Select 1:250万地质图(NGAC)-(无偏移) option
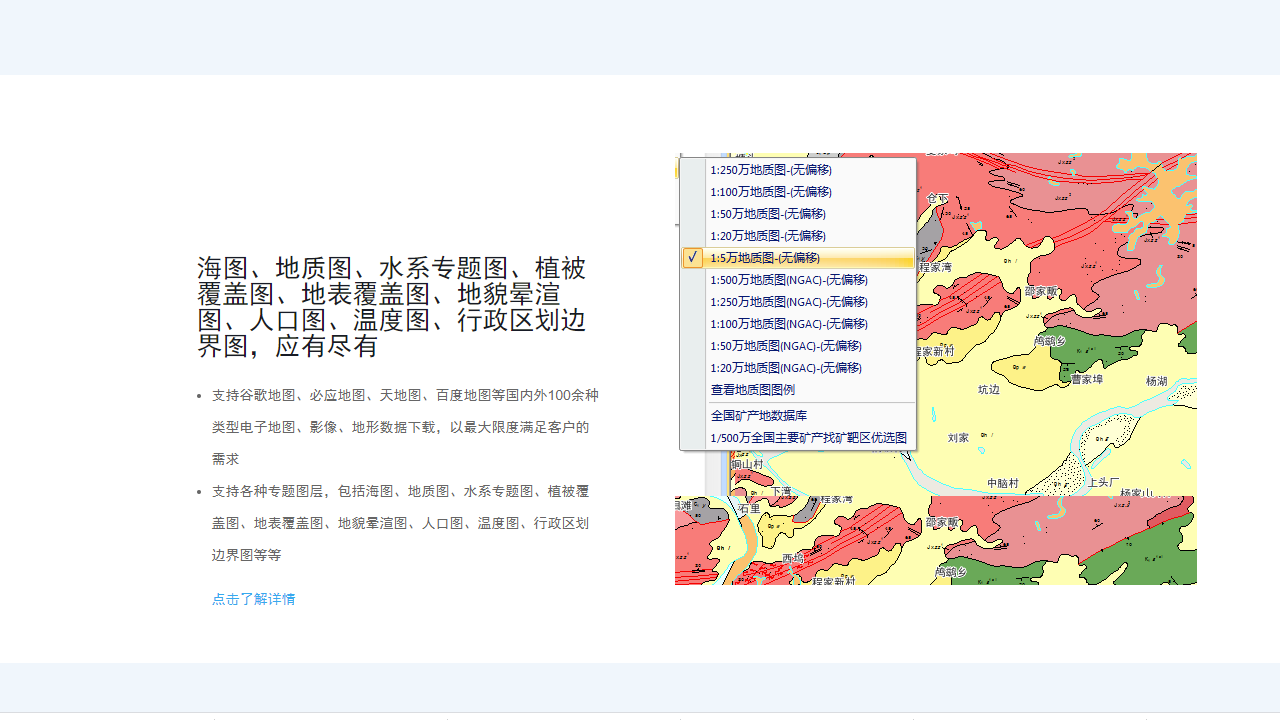 789,302
